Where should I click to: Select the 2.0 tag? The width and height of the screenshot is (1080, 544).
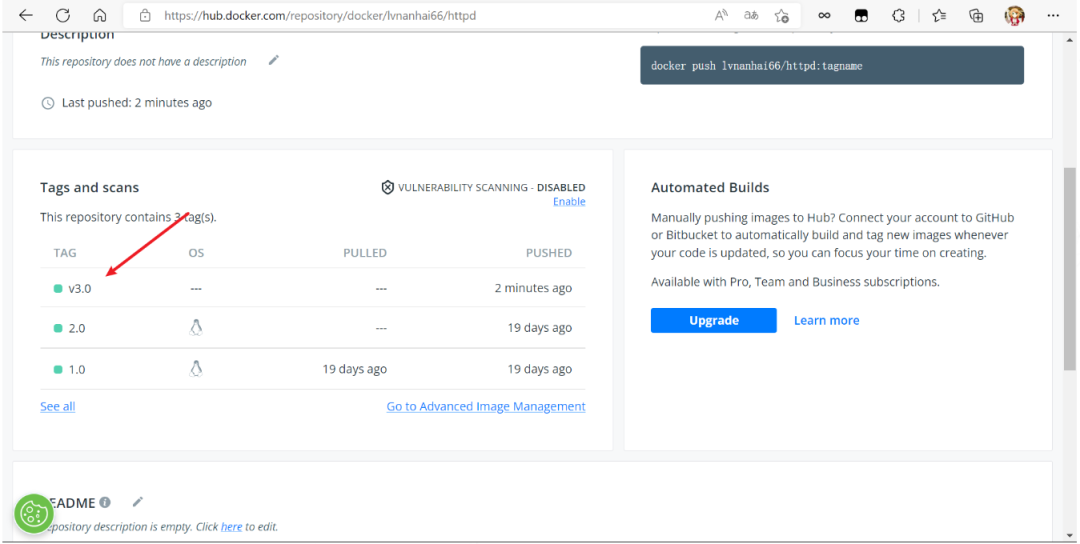click(76, 328)
